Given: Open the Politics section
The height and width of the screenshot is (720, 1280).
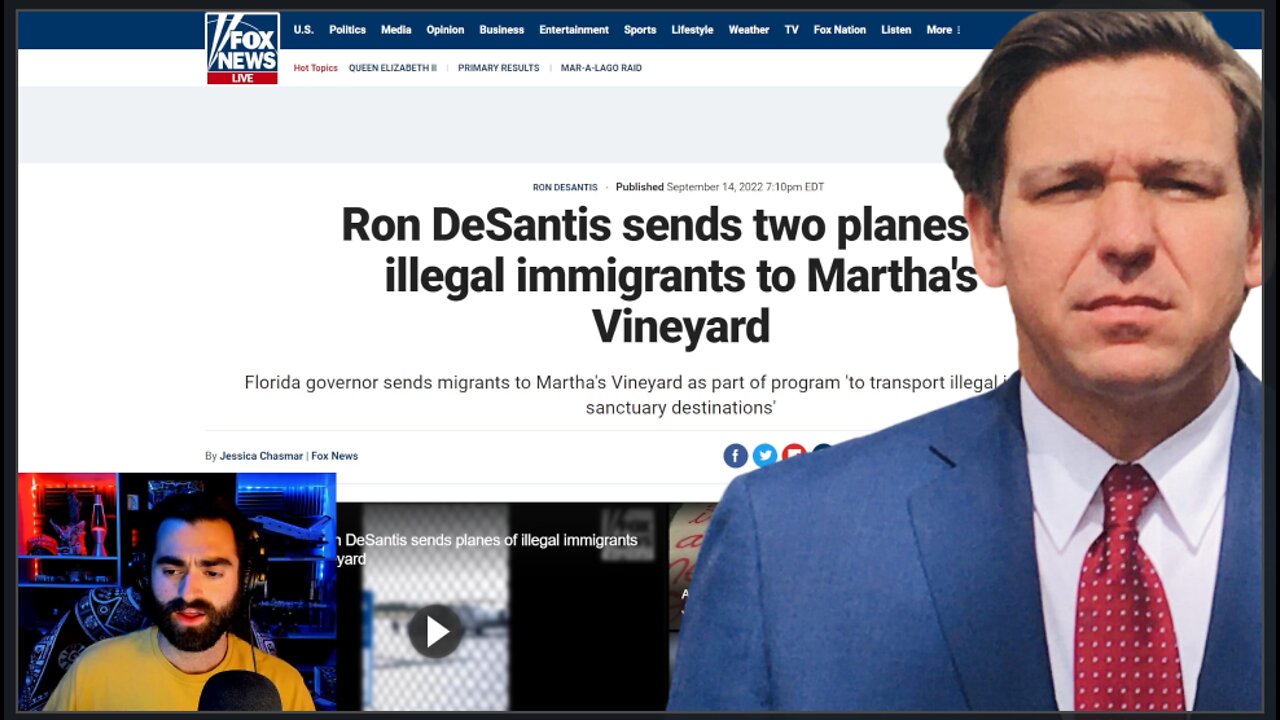Looking at the screenshot, I should tap(347, 30).
